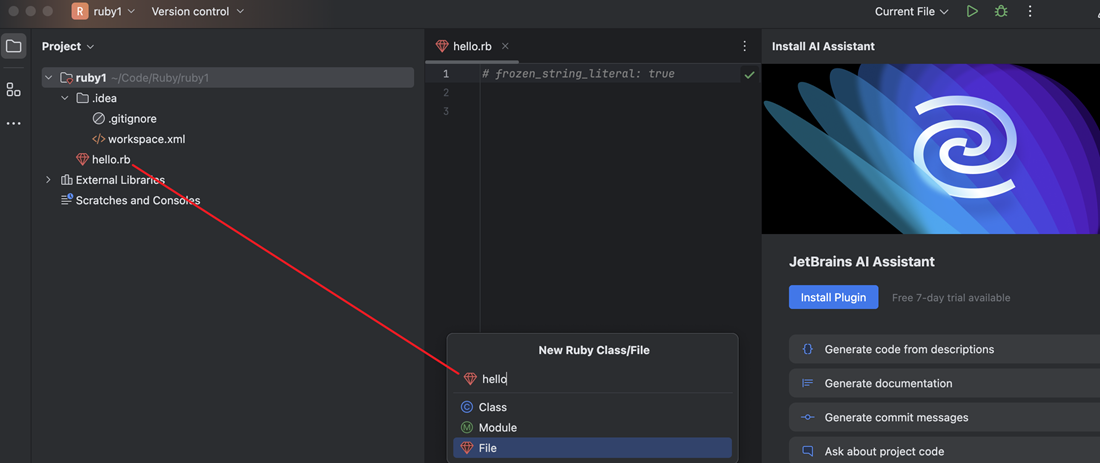Select the hello.rb editor tab
The height and width of the screenshot is (463, 1100).
(472, 46)
